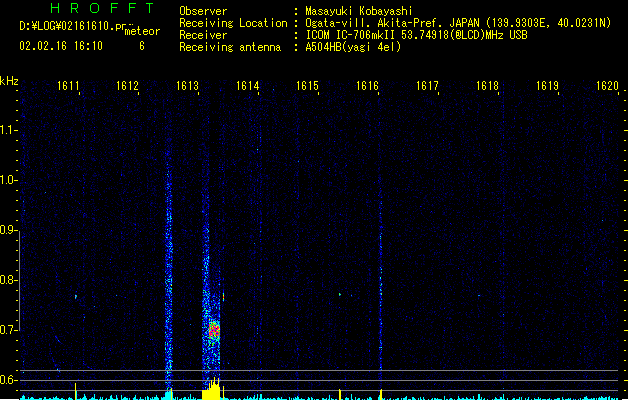629x400 pixels.
Task: Click the 0.6 kHz frequency label
Action: [8, 380]
